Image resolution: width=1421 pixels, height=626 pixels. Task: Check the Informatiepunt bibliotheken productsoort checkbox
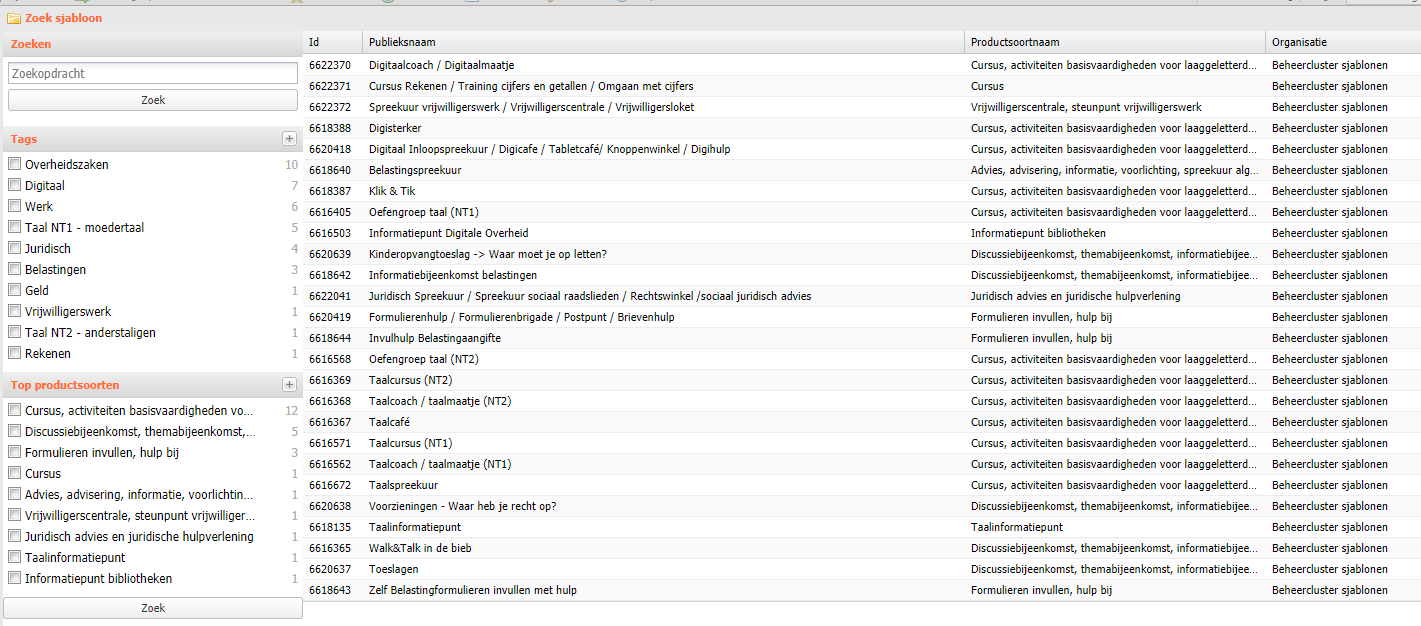(x=14, y=578)
